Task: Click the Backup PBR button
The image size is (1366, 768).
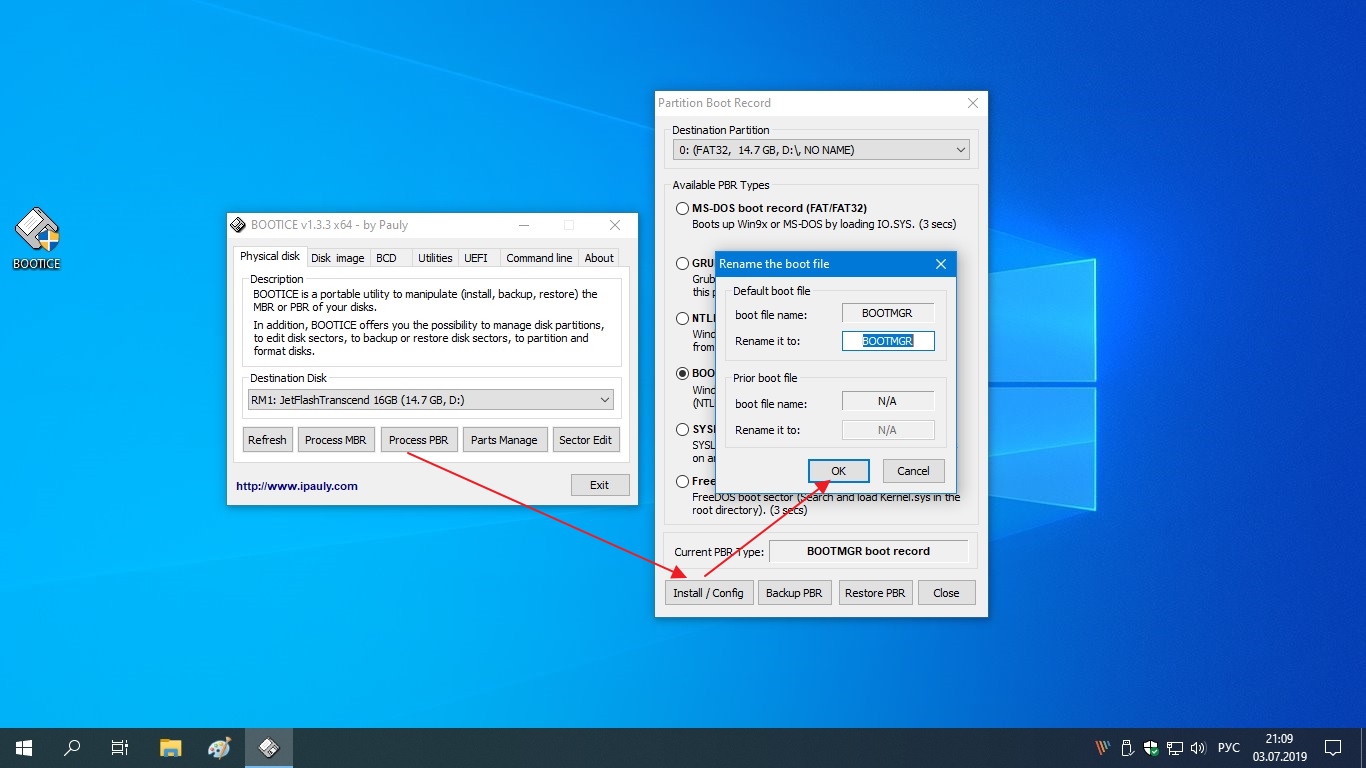Action: click(x=794, y=593)
